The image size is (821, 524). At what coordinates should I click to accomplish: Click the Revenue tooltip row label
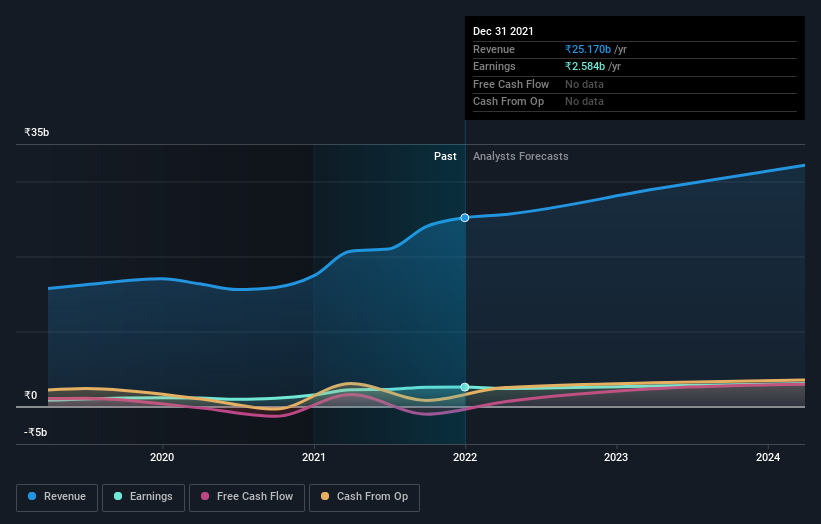point(494,49)
